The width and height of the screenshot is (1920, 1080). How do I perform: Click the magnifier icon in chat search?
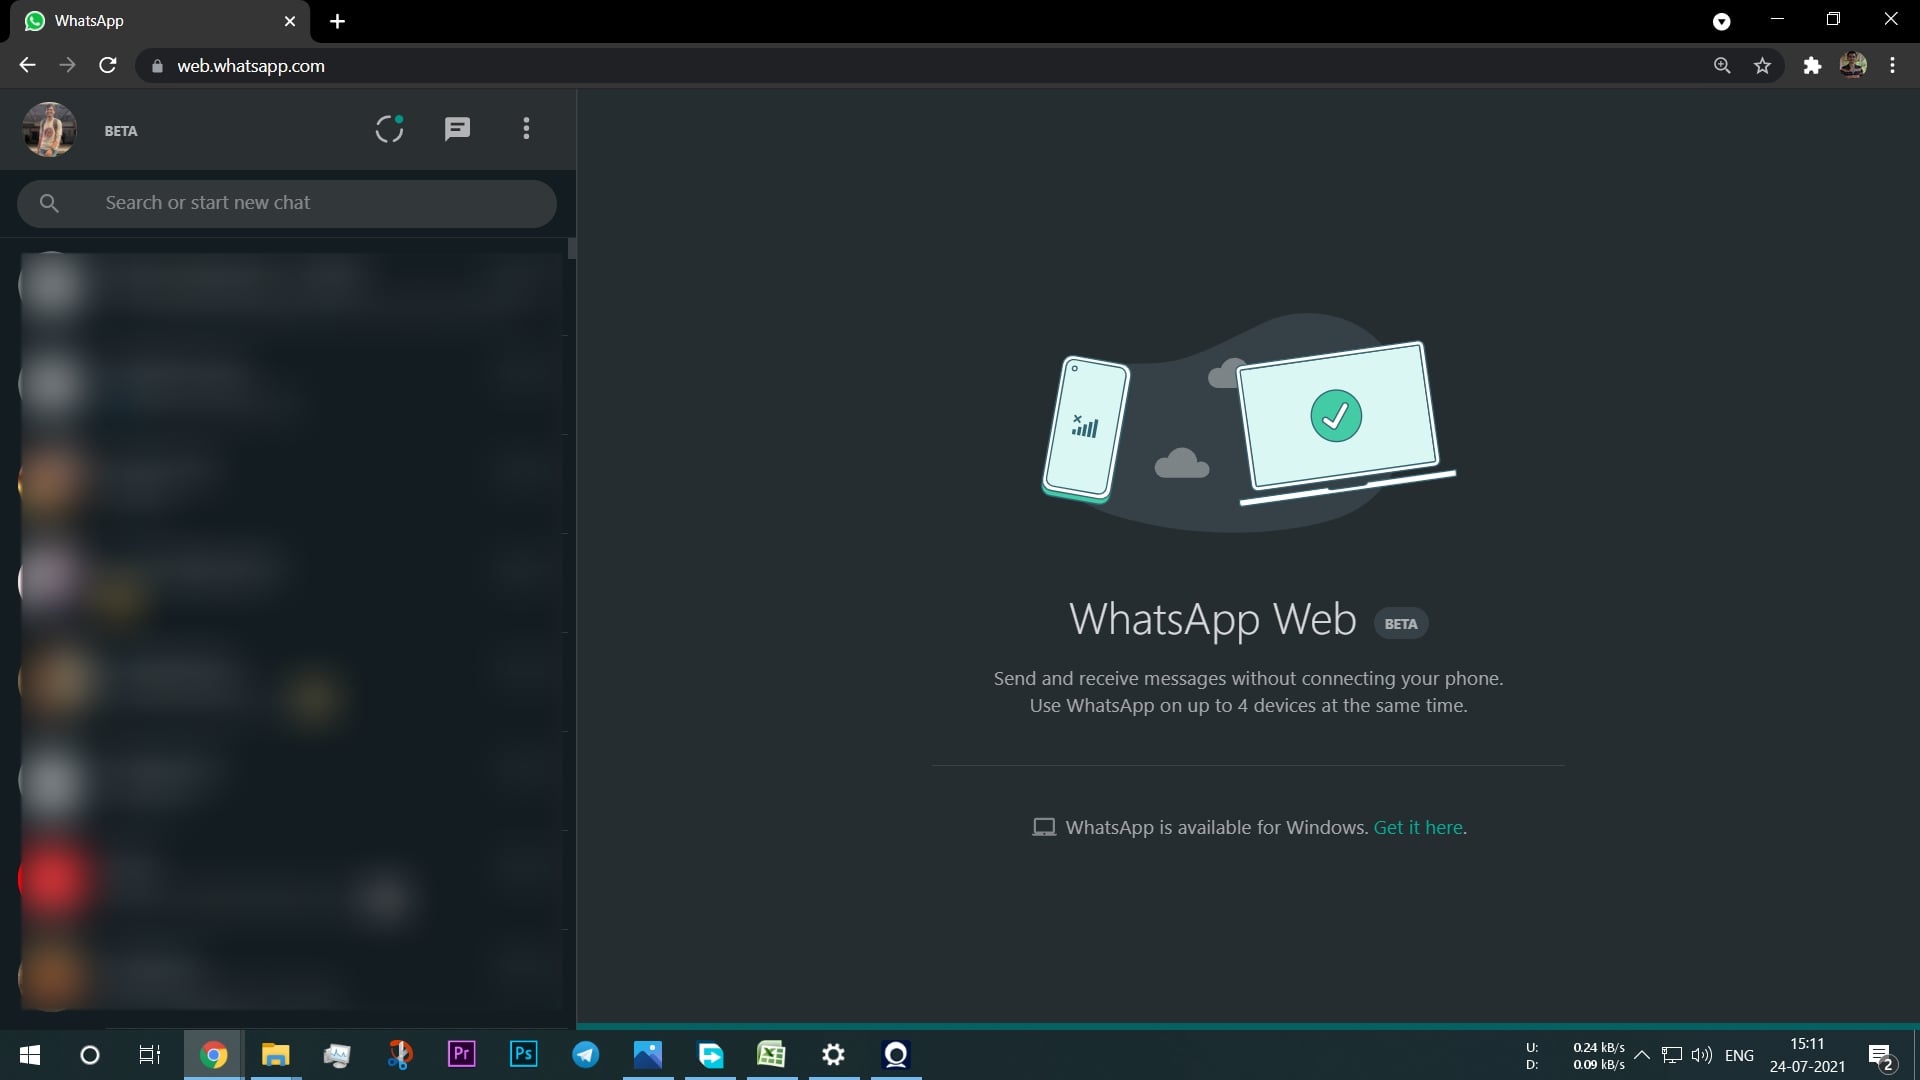(49, 203)
